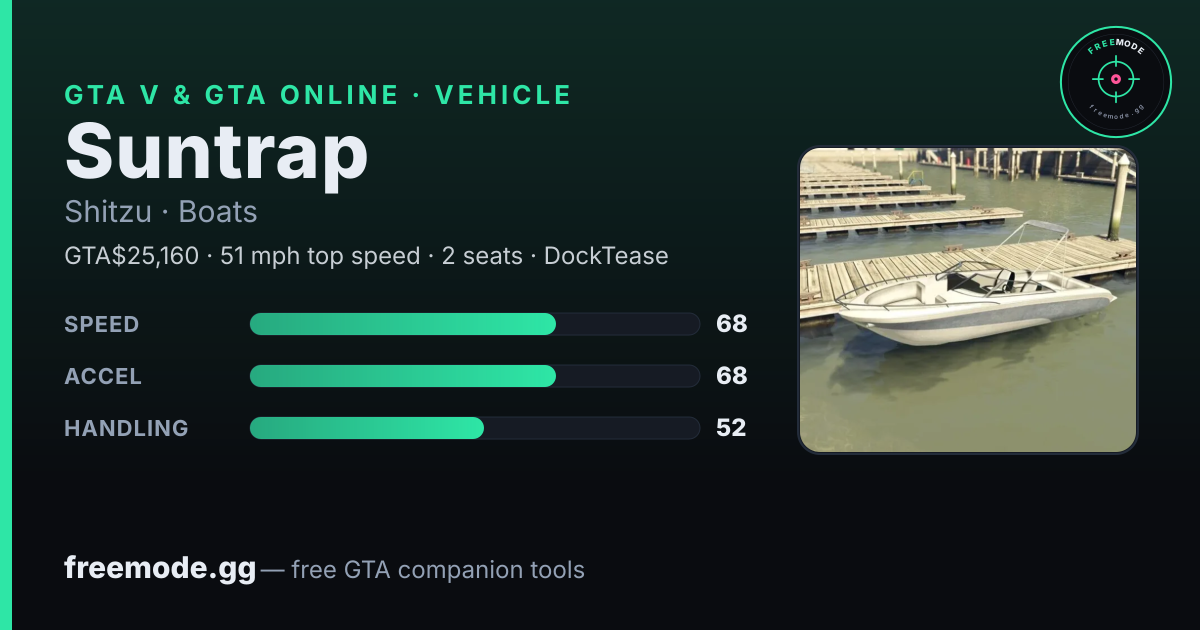Viewport: 1200px width, 630px height.
Task: Click the Freemode crosshair logo icon
Action: (x=1115, y=82)
